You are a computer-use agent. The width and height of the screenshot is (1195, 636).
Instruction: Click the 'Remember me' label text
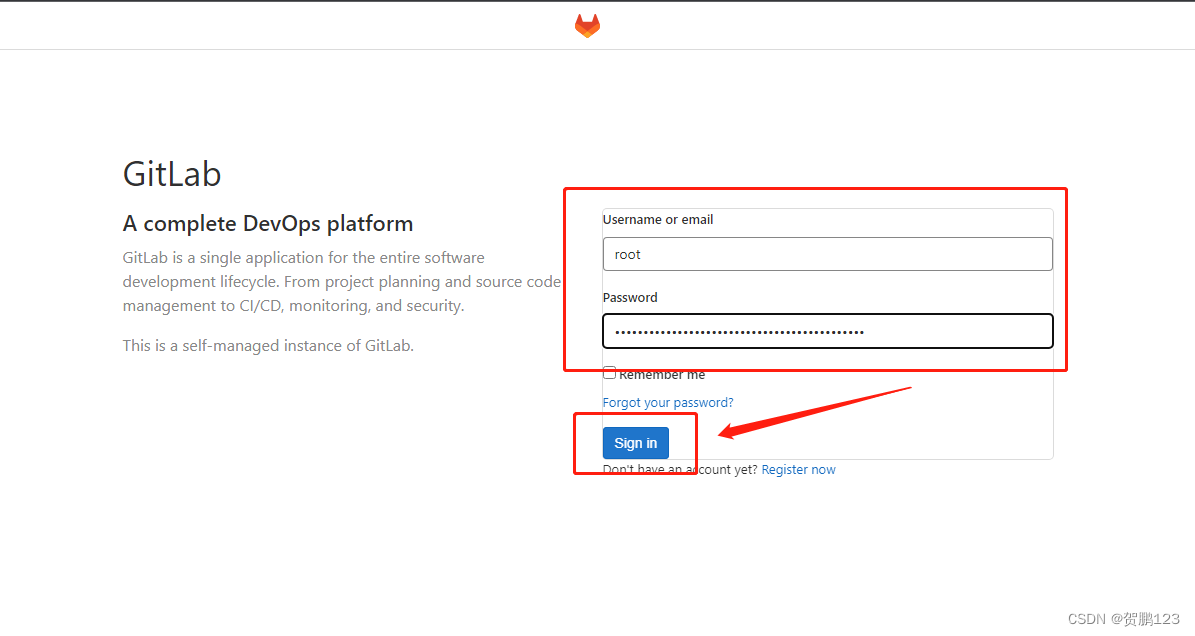pos(662,375)
